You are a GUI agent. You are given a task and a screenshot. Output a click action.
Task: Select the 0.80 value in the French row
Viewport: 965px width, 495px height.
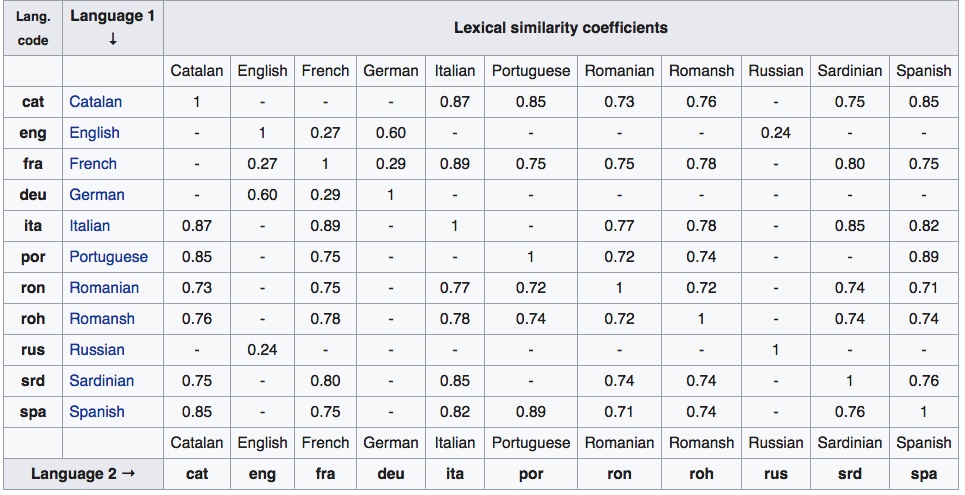(x=850, y=163)
